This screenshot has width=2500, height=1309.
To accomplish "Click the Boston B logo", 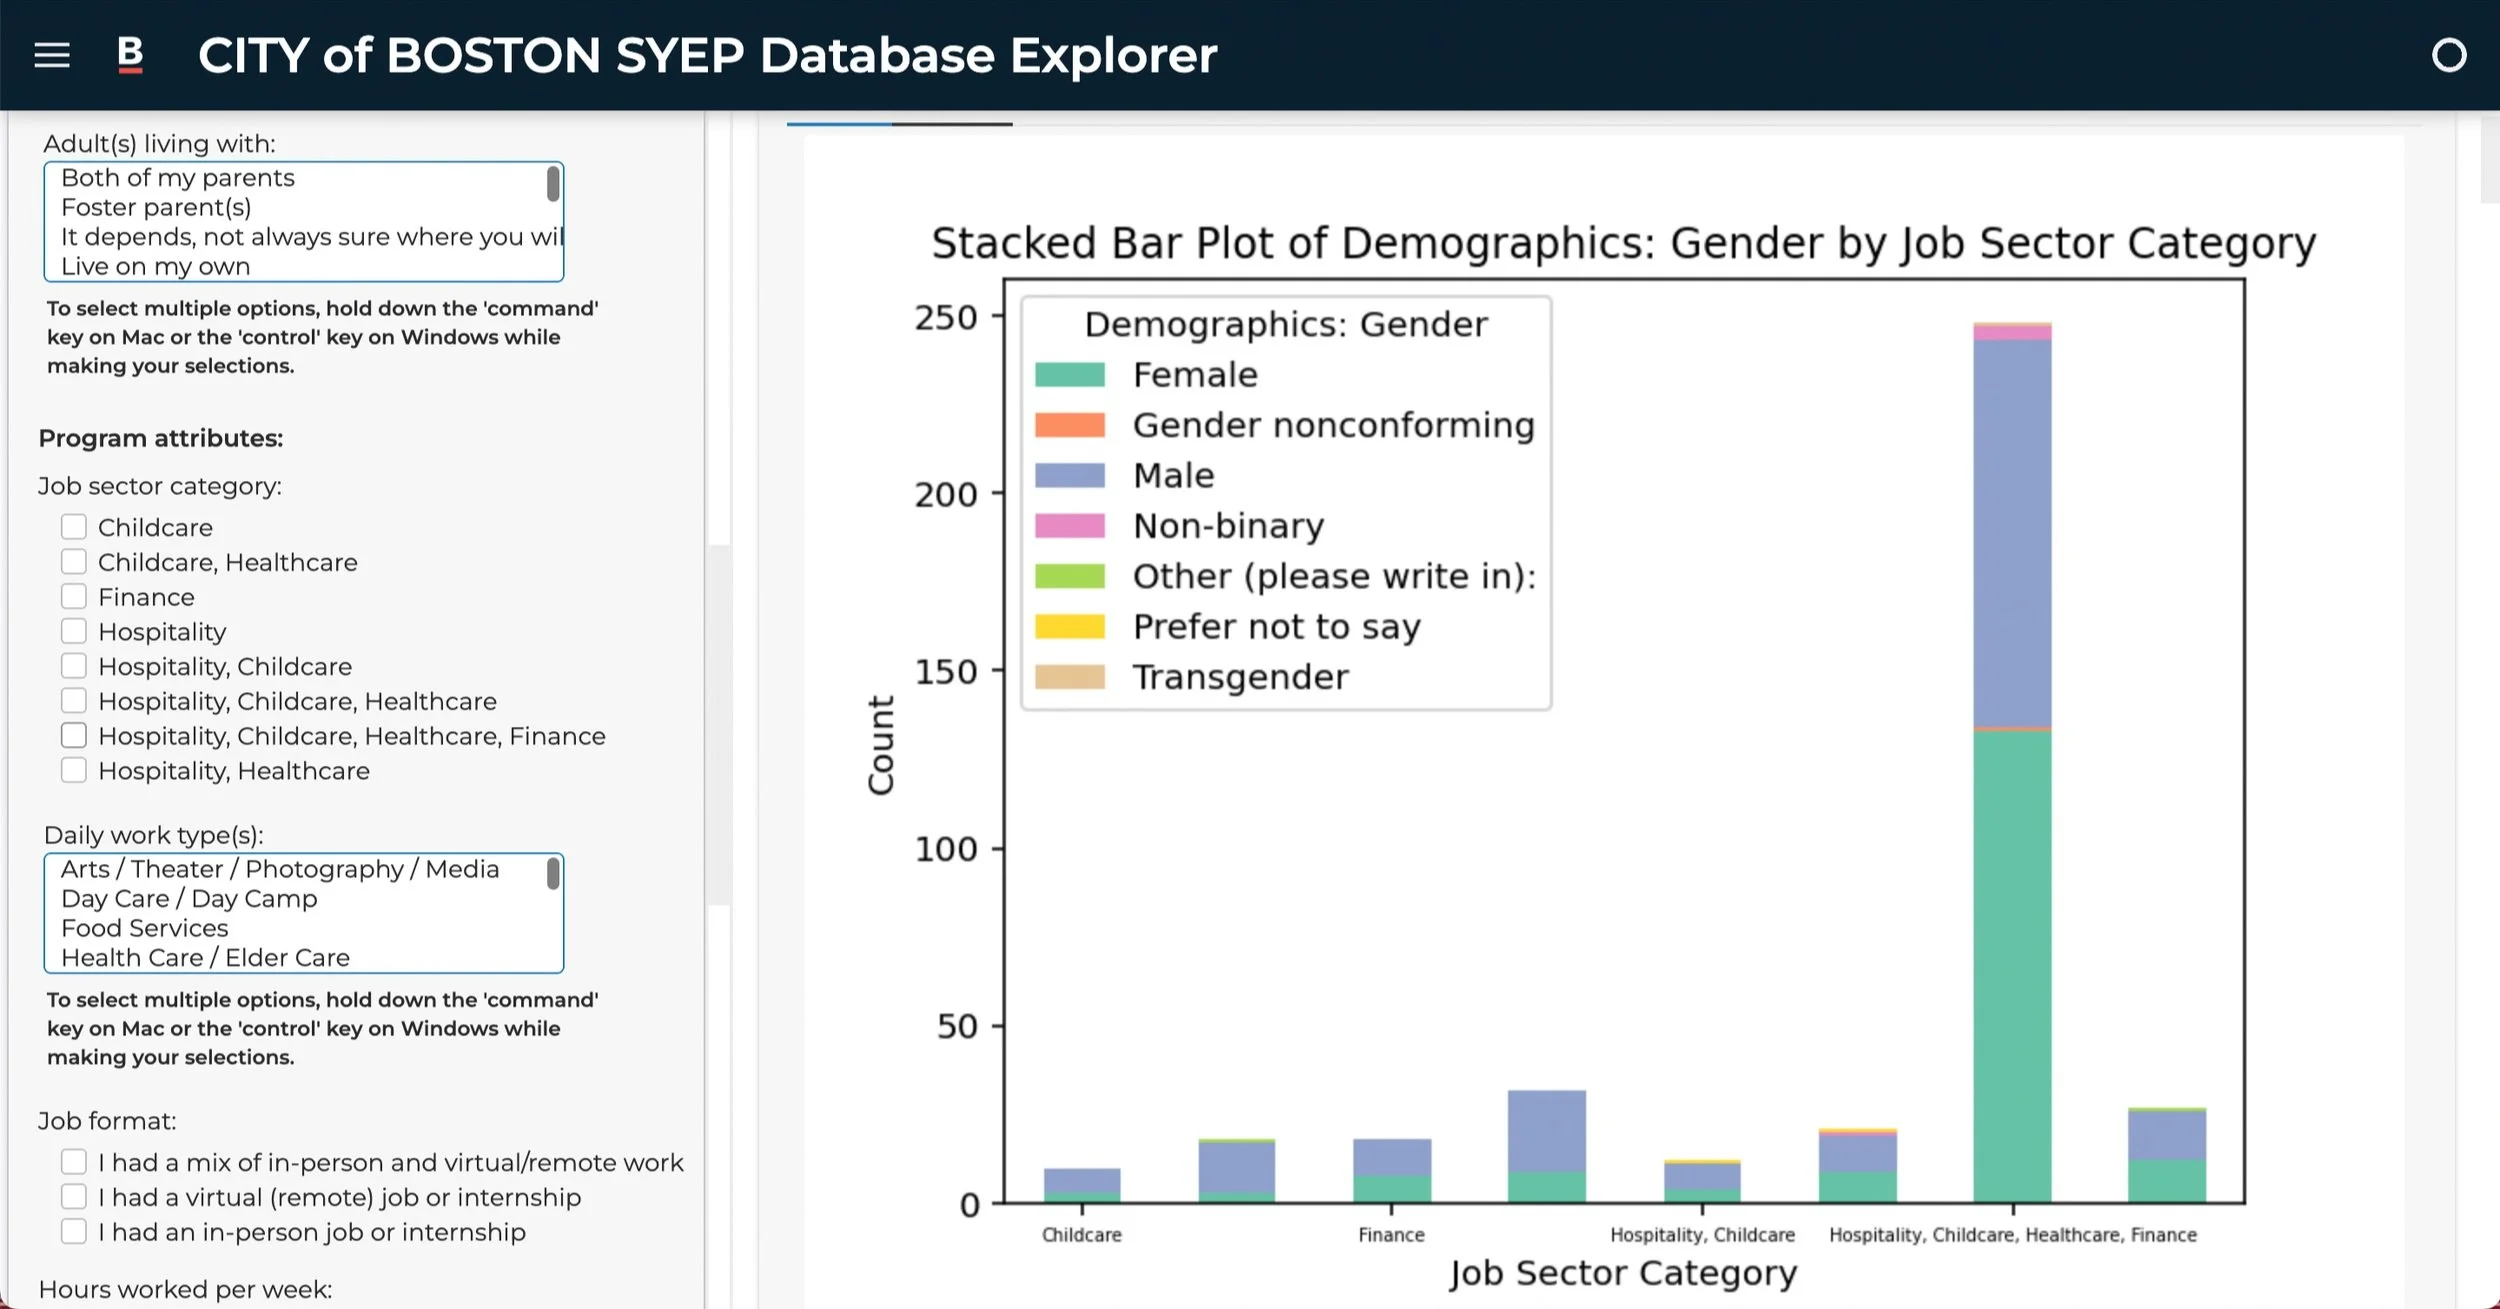I will (130, 54).
